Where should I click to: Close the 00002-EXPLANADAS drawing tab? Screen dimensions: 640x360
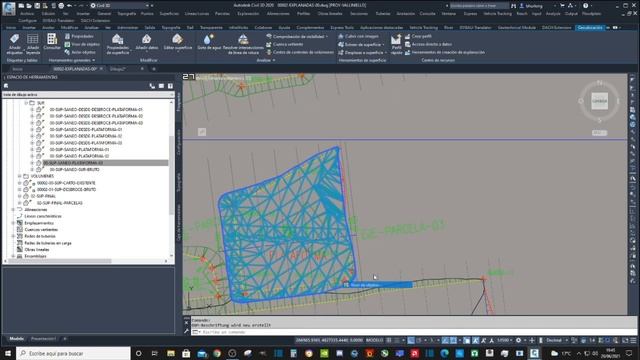tap(101, 69)
